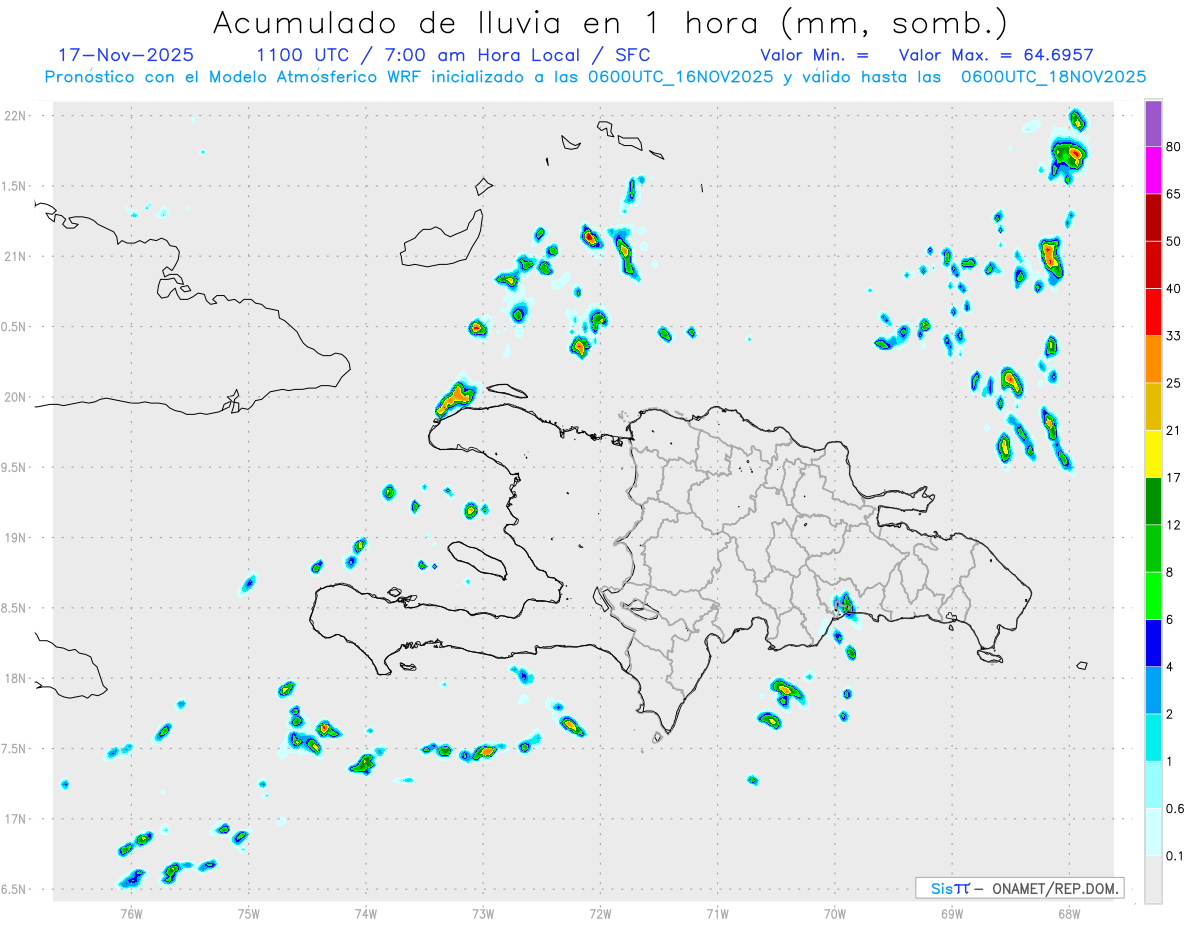This screenshot has height=927, width=1200.
Task: Click the '69W' longitude label
Action: tap(952, 913)
